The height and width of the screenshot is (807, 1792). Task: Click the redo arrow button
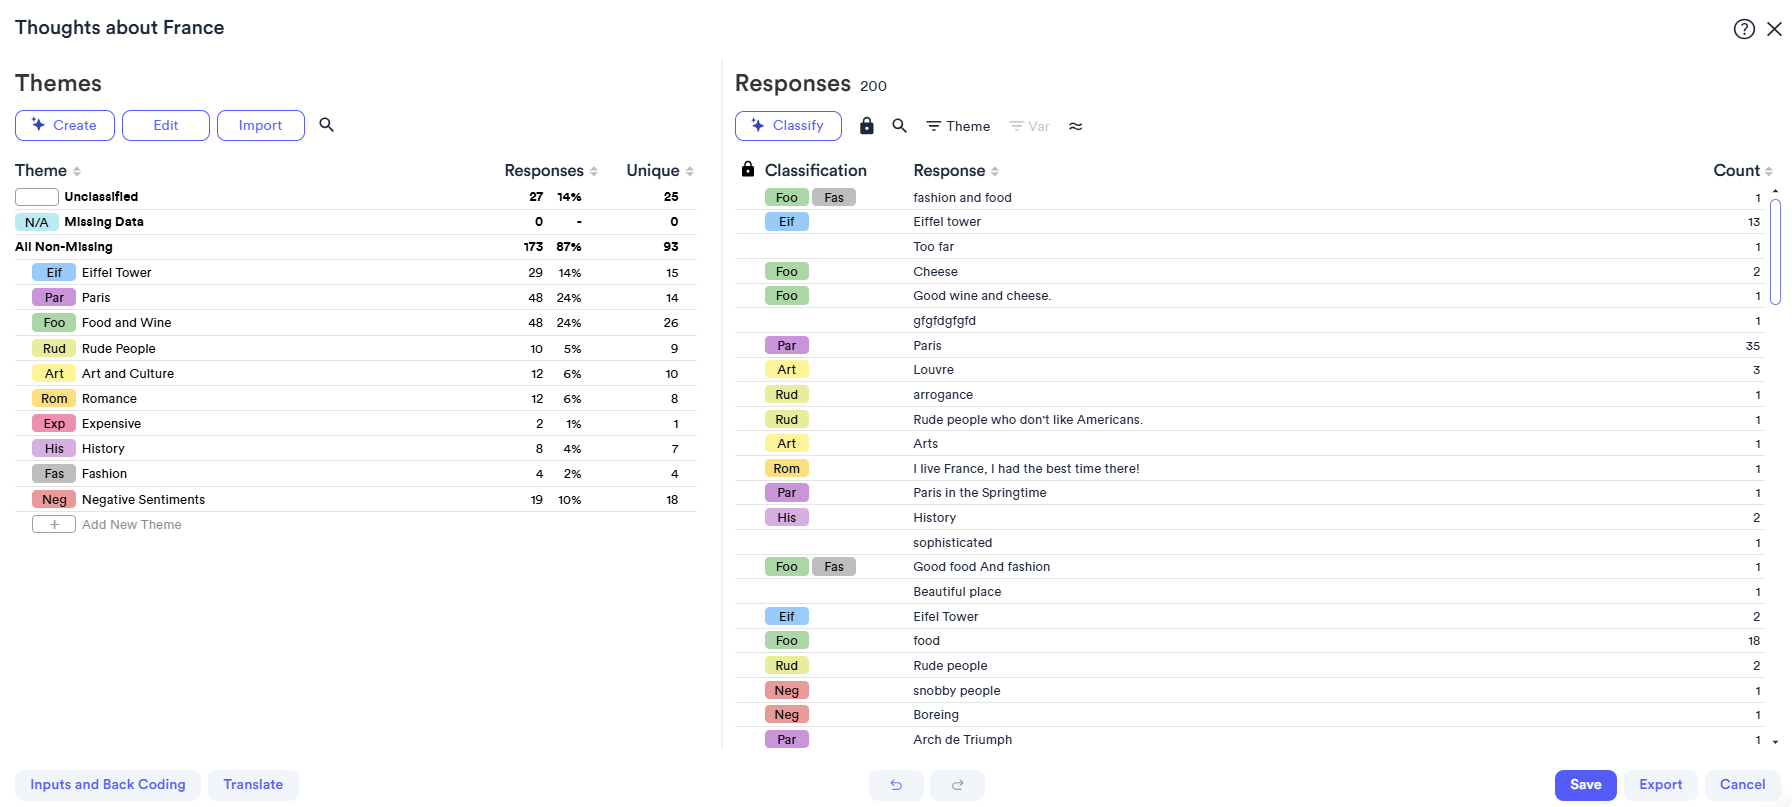click(x=957, y=785)
